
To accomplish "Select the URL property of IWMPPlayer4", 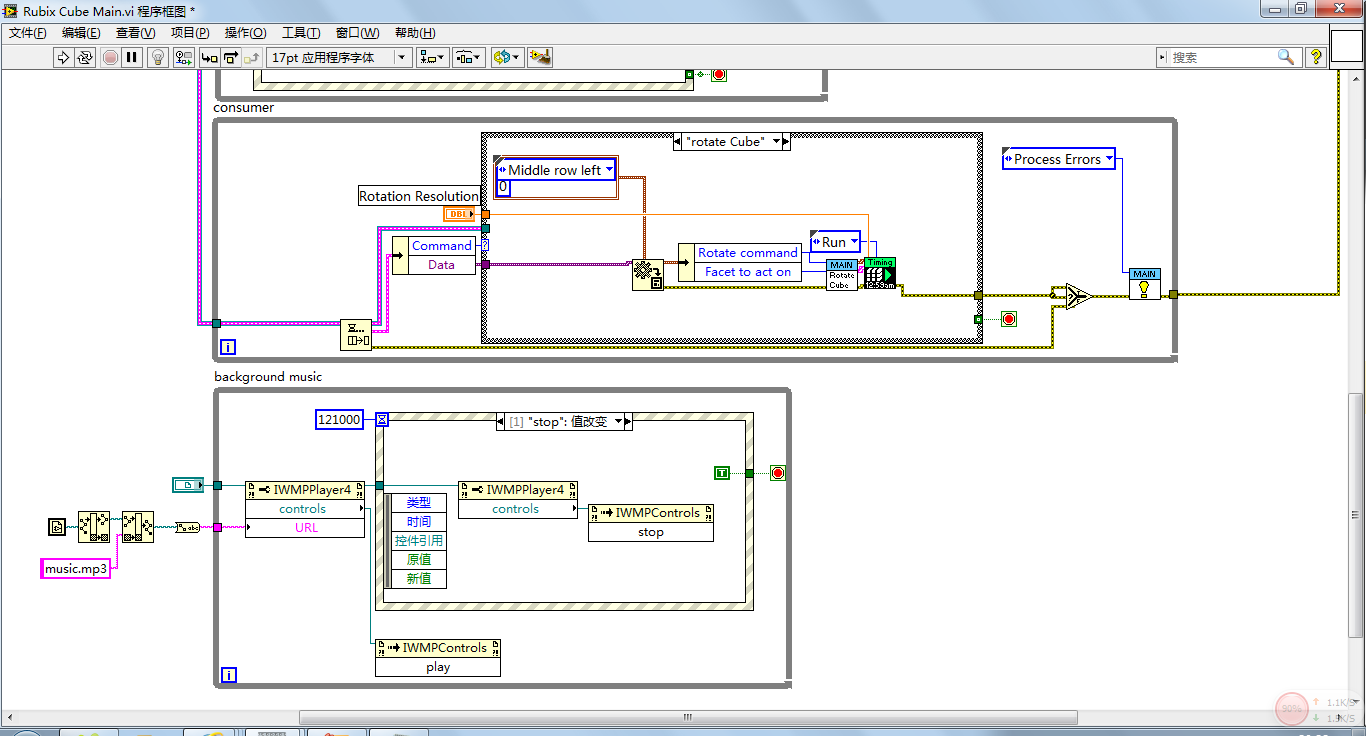I will point(306,527).
